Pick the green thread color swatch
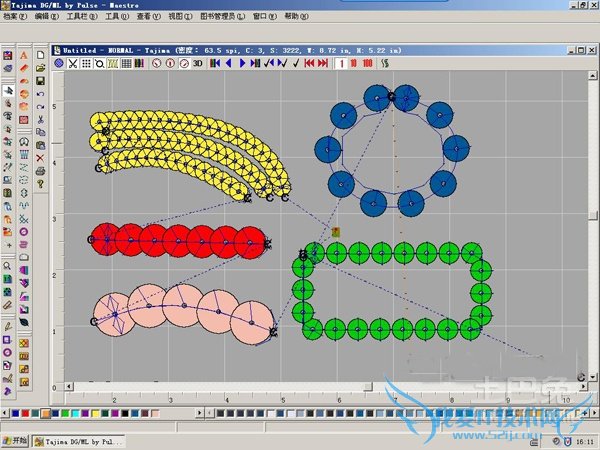The image size is (600, 450). (x=65, y=413)
